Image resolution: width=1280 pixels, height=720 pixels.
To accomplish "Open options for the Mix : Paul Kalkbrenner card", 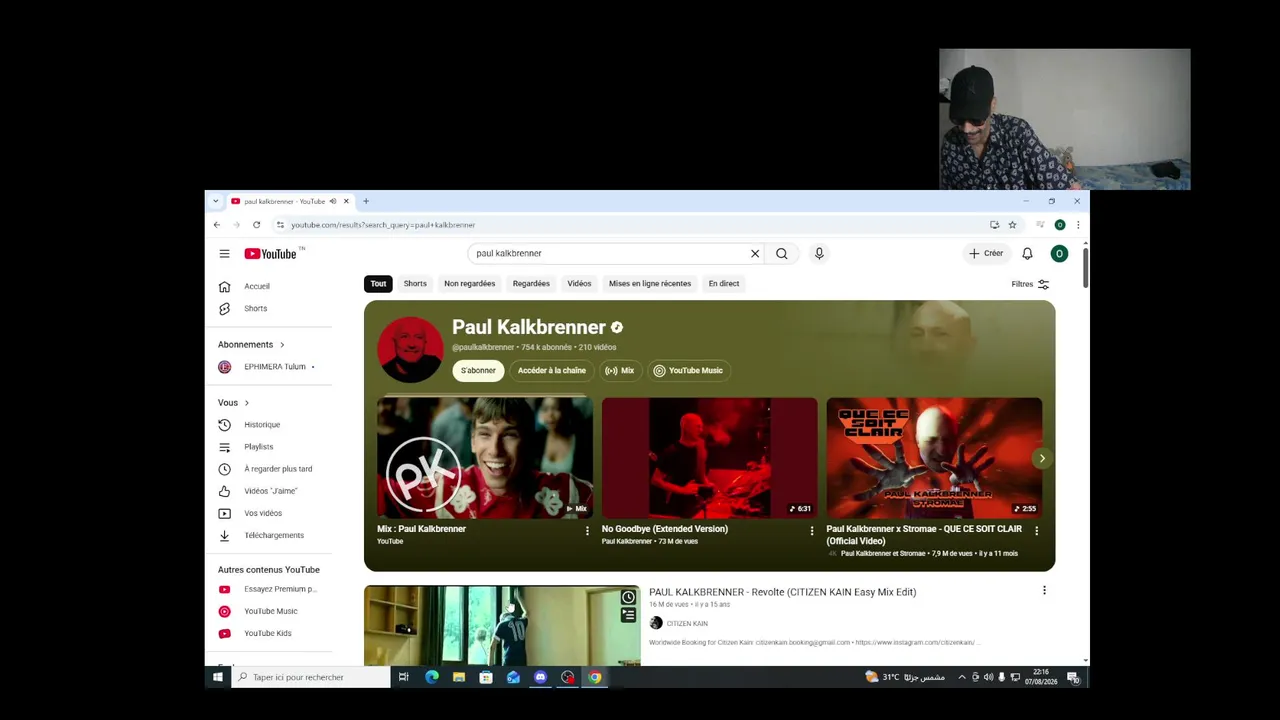I will tap(587, 531).
